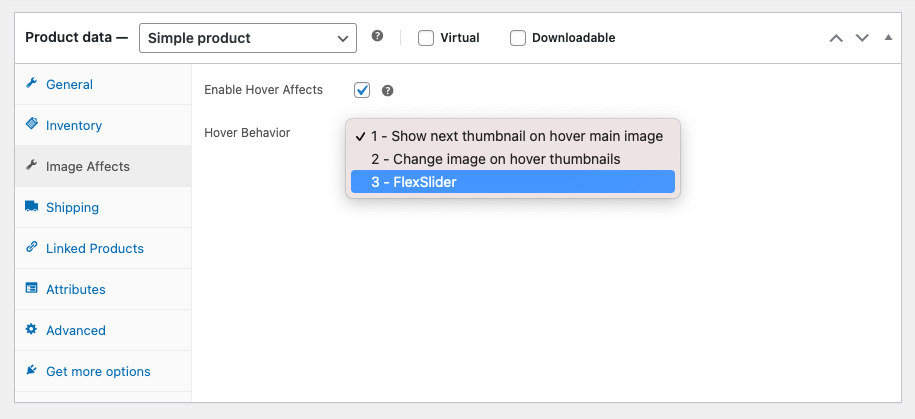Click the Linked Products chain icon
This screenshot has height=419, width=915.
coord(32,248)
